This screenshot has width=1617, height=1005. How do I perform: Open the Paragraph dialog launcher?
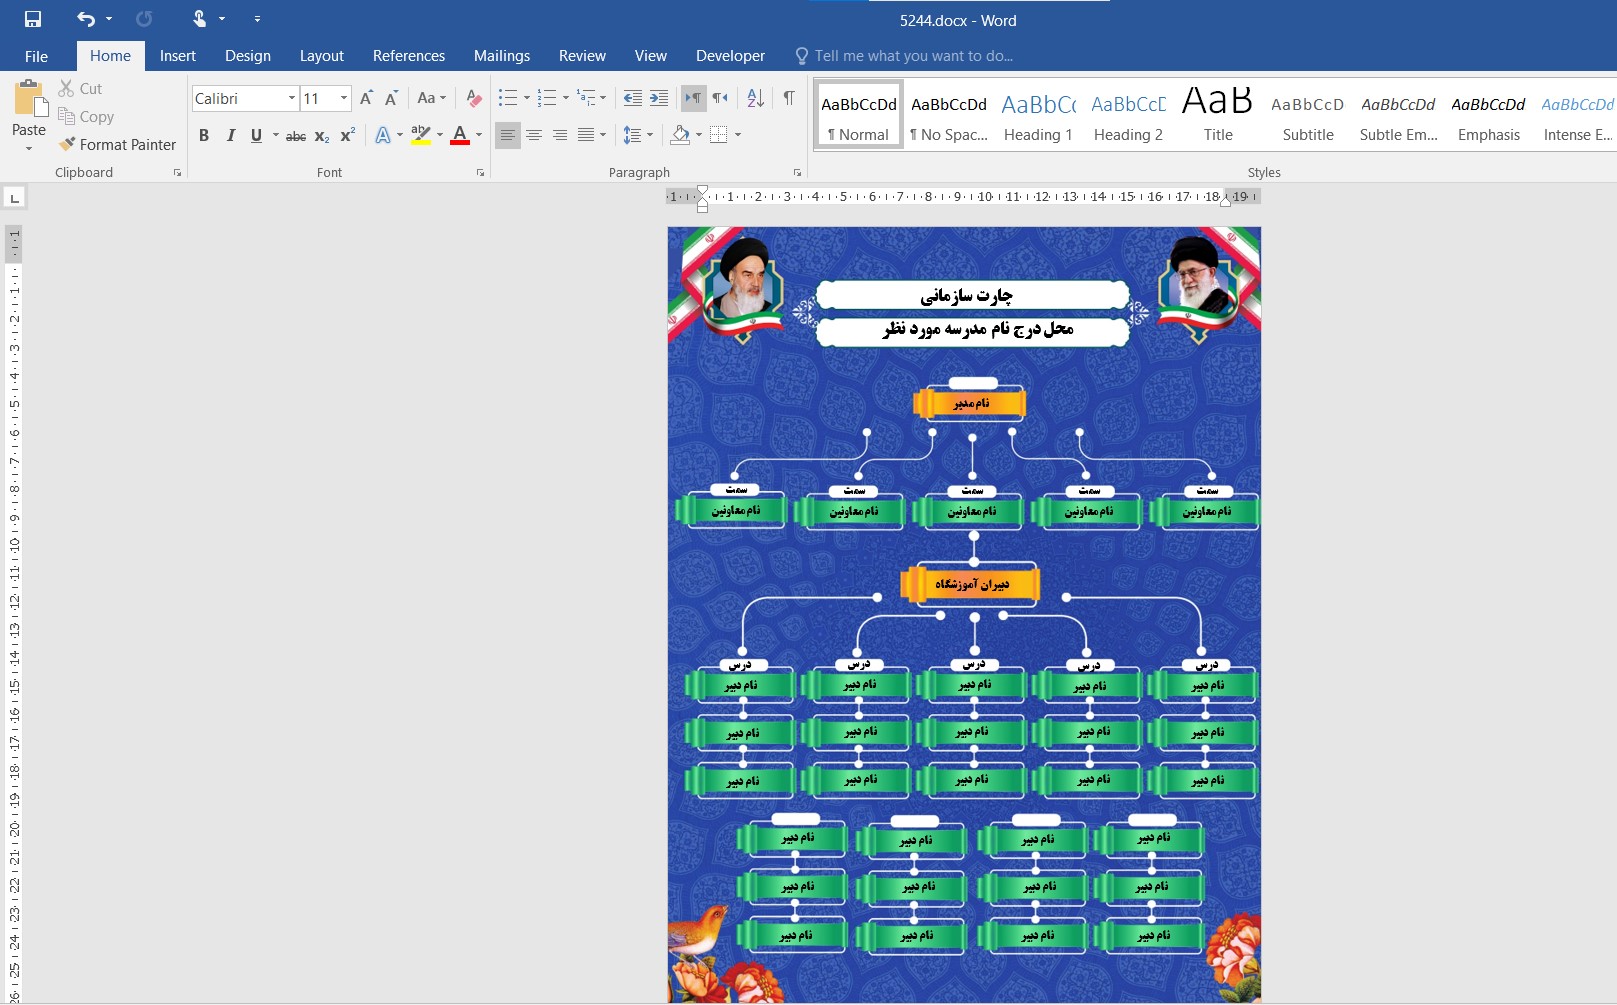click(x=797, y=173)
